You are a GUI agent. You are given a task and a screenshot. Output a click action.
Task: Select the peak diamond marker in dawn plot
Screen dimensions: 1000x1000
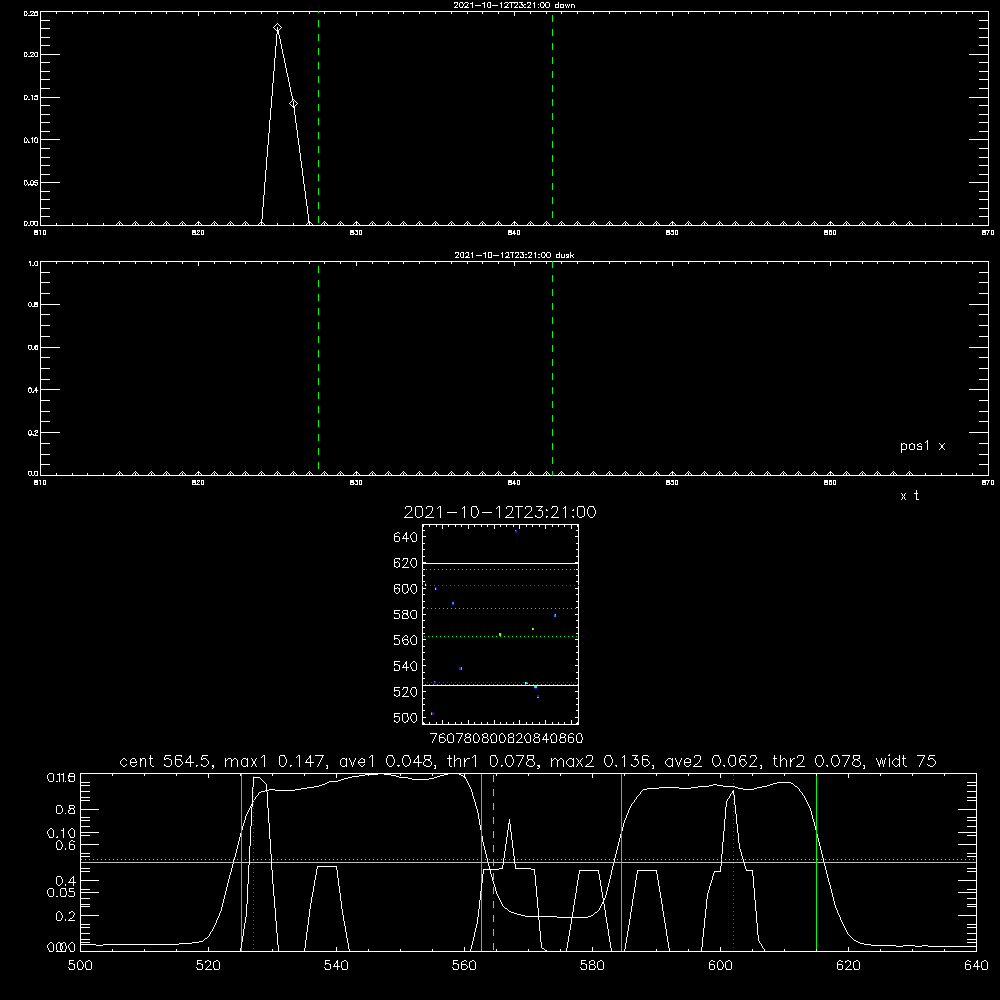click(x=277, y=28)
